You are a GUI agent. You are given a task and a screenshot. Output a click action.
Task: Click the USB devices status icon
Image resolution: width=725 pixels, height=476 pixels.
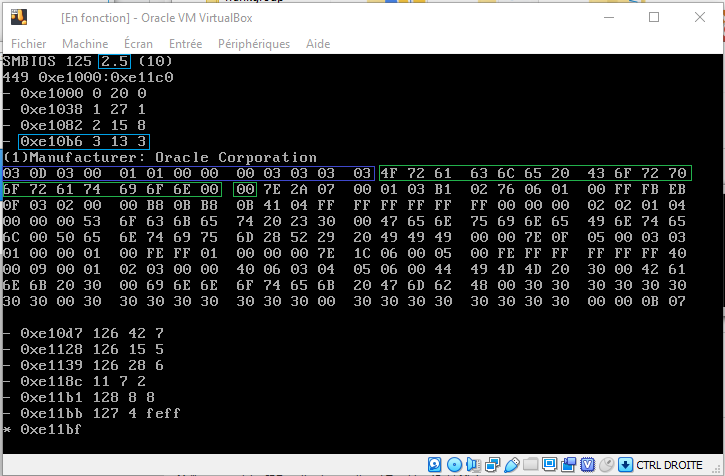coord(512,465)
